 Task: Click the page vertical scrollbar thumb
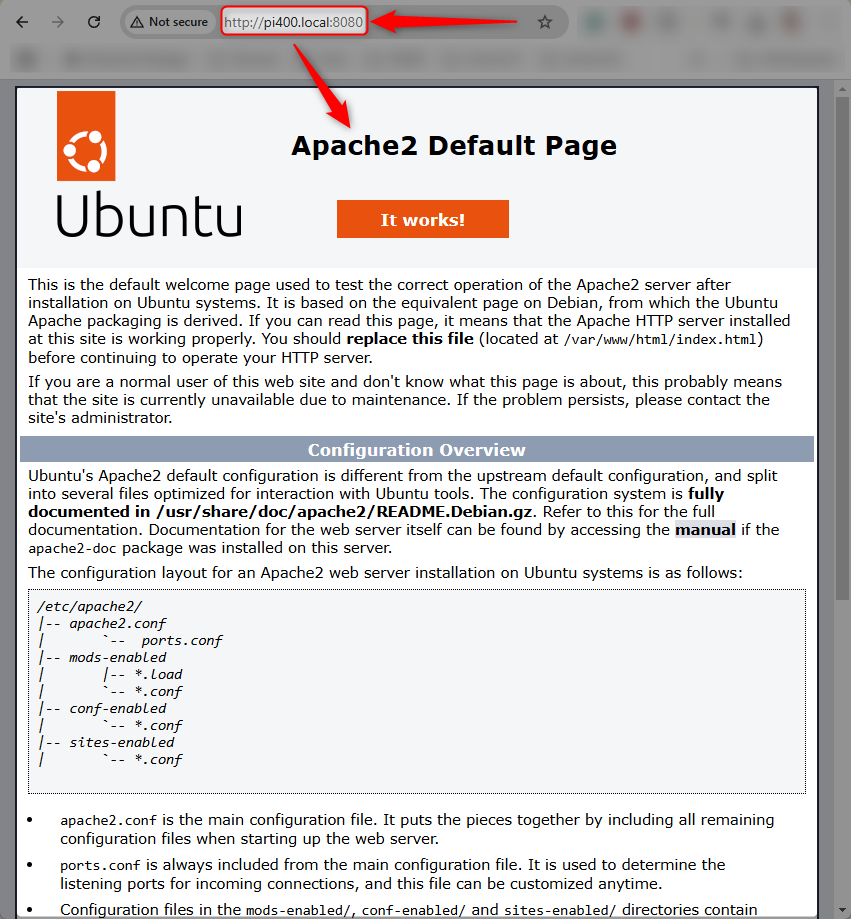[x=843, y=348]
